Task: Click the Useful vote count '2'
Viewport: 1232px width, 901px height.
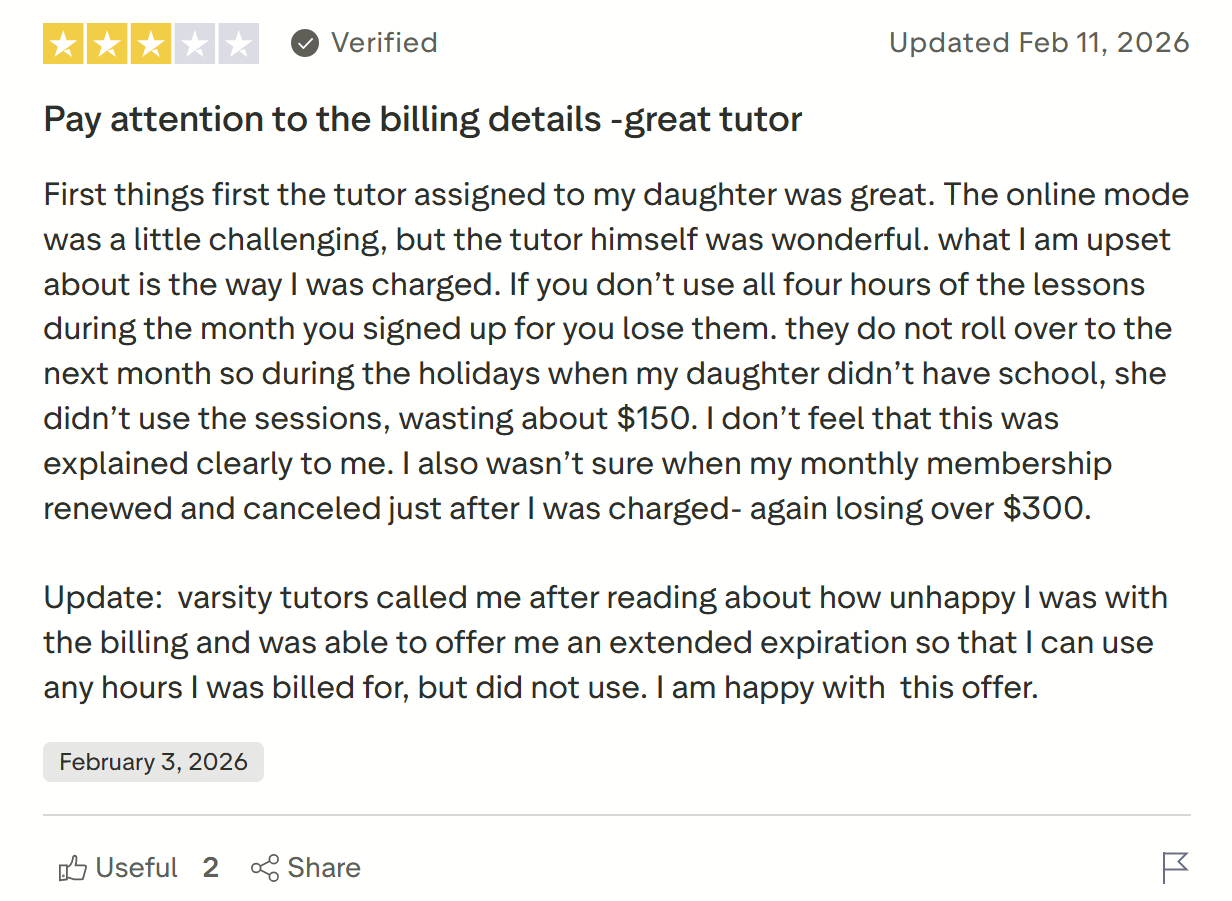Action: click(x=210, y=868)
